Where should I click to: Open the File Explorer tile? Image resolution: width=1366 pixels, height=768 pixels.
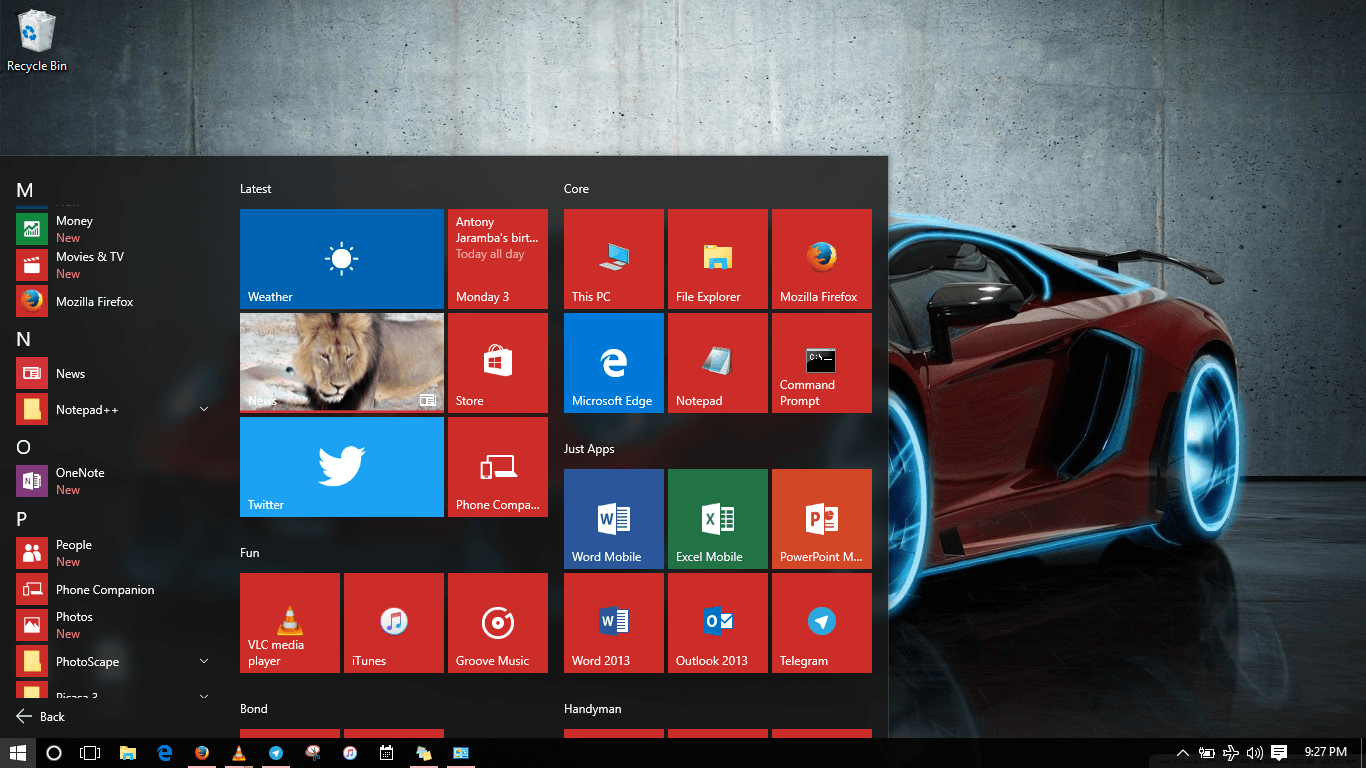click(x=718, y=259)
